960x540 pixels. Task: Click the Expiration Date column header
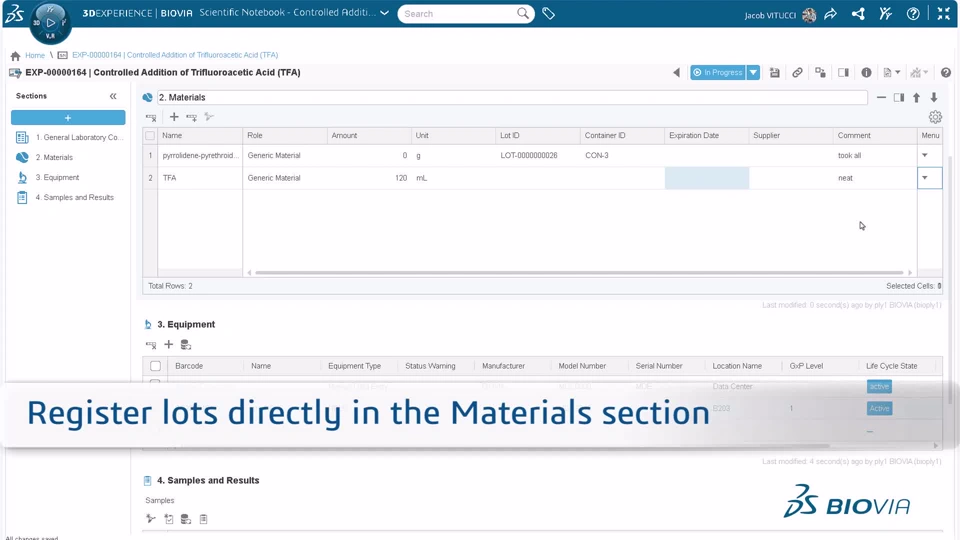point(707,135)
